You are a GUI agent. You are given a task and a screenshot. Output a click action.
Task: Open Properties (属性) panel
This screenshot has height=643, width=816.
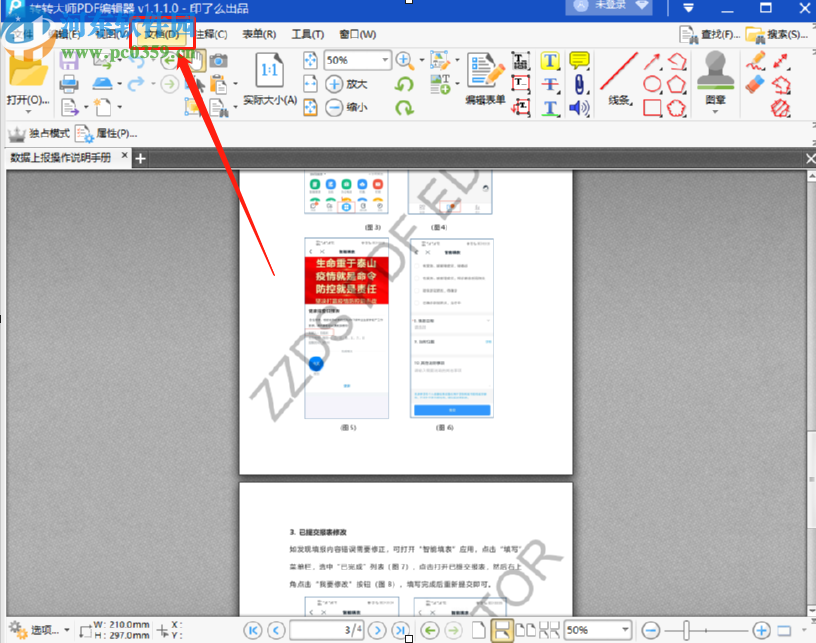coord(106,134)
